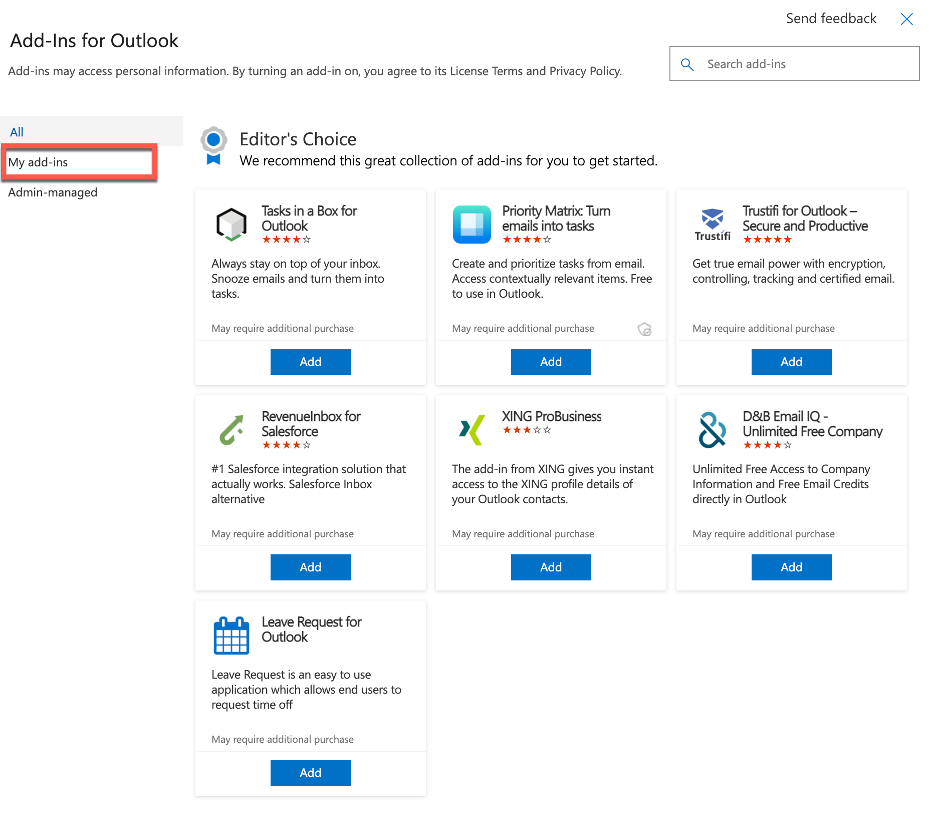Click the magnifier icon in search box
The width and height of the screenshot is (936, 824).
pyautogui.click(x=687, y=64)
